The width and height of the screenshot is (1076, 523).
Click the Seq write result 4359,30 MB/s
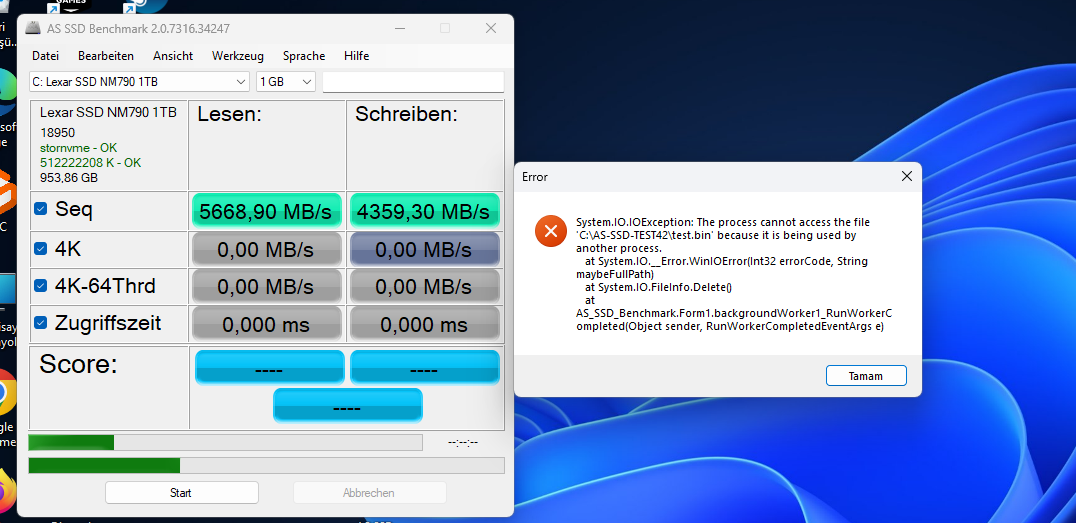(x=425, y=211)
